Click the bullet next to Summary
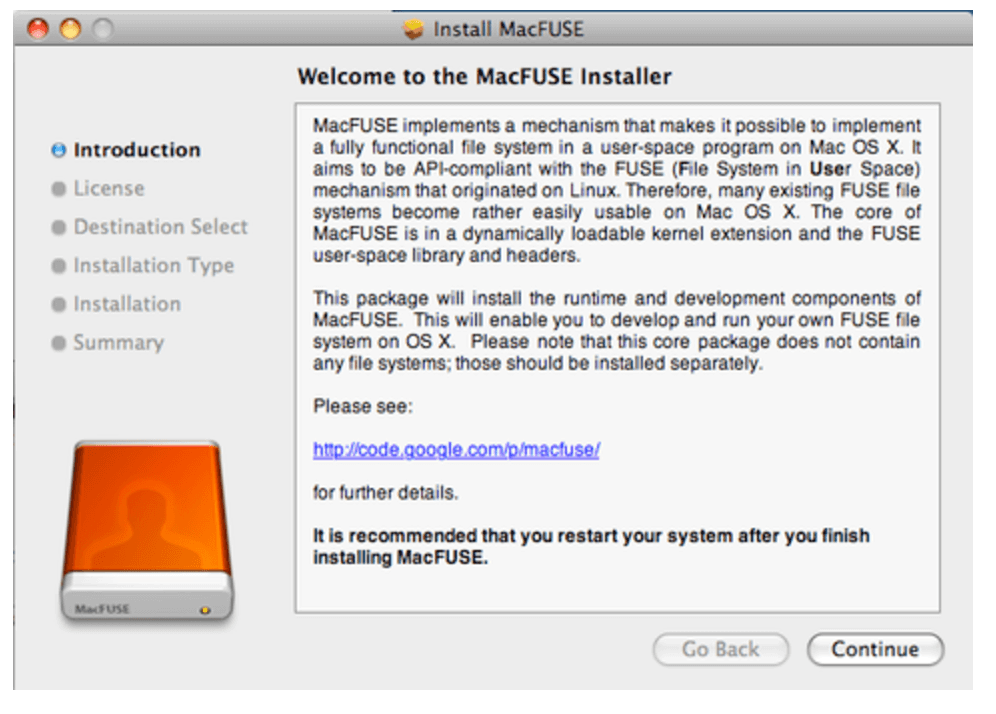The image size is (996, 714). click(x=58, y=343)
